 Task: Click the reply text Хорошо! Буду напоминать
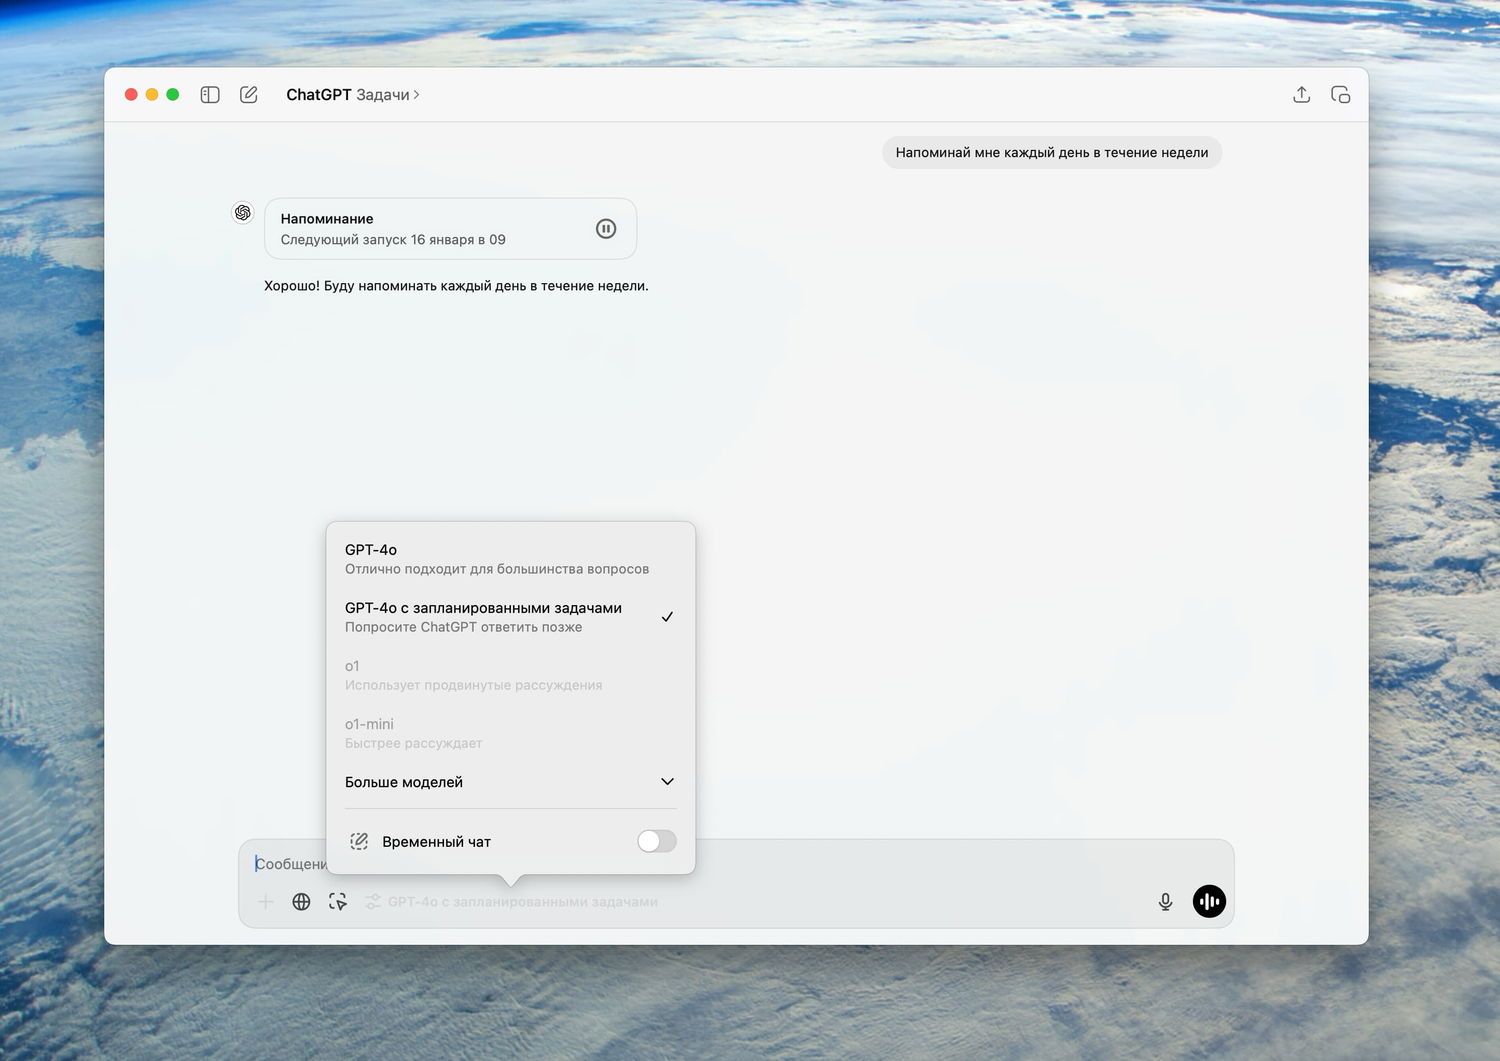pyautogui.click(x=456, y=286)
